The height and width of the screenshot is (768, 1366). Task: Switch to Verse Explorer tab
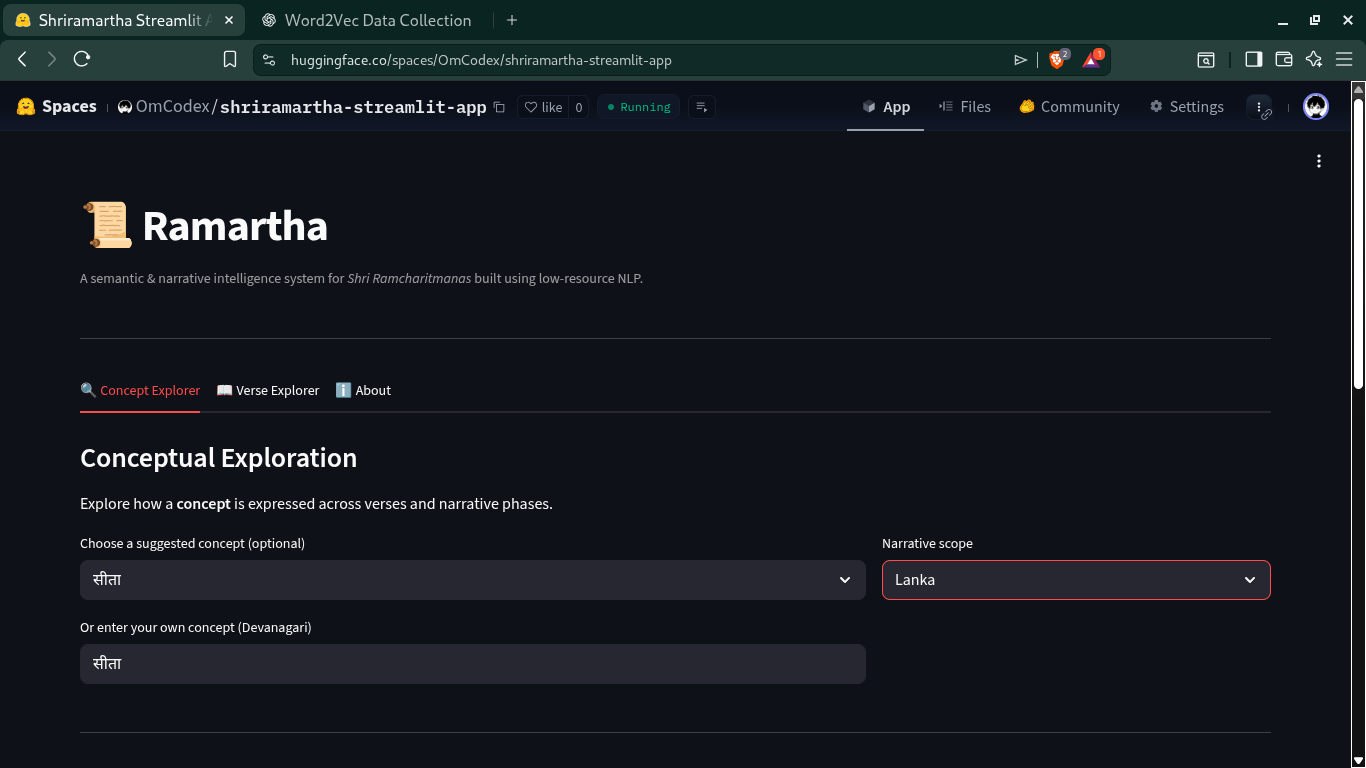coord(268,390)
